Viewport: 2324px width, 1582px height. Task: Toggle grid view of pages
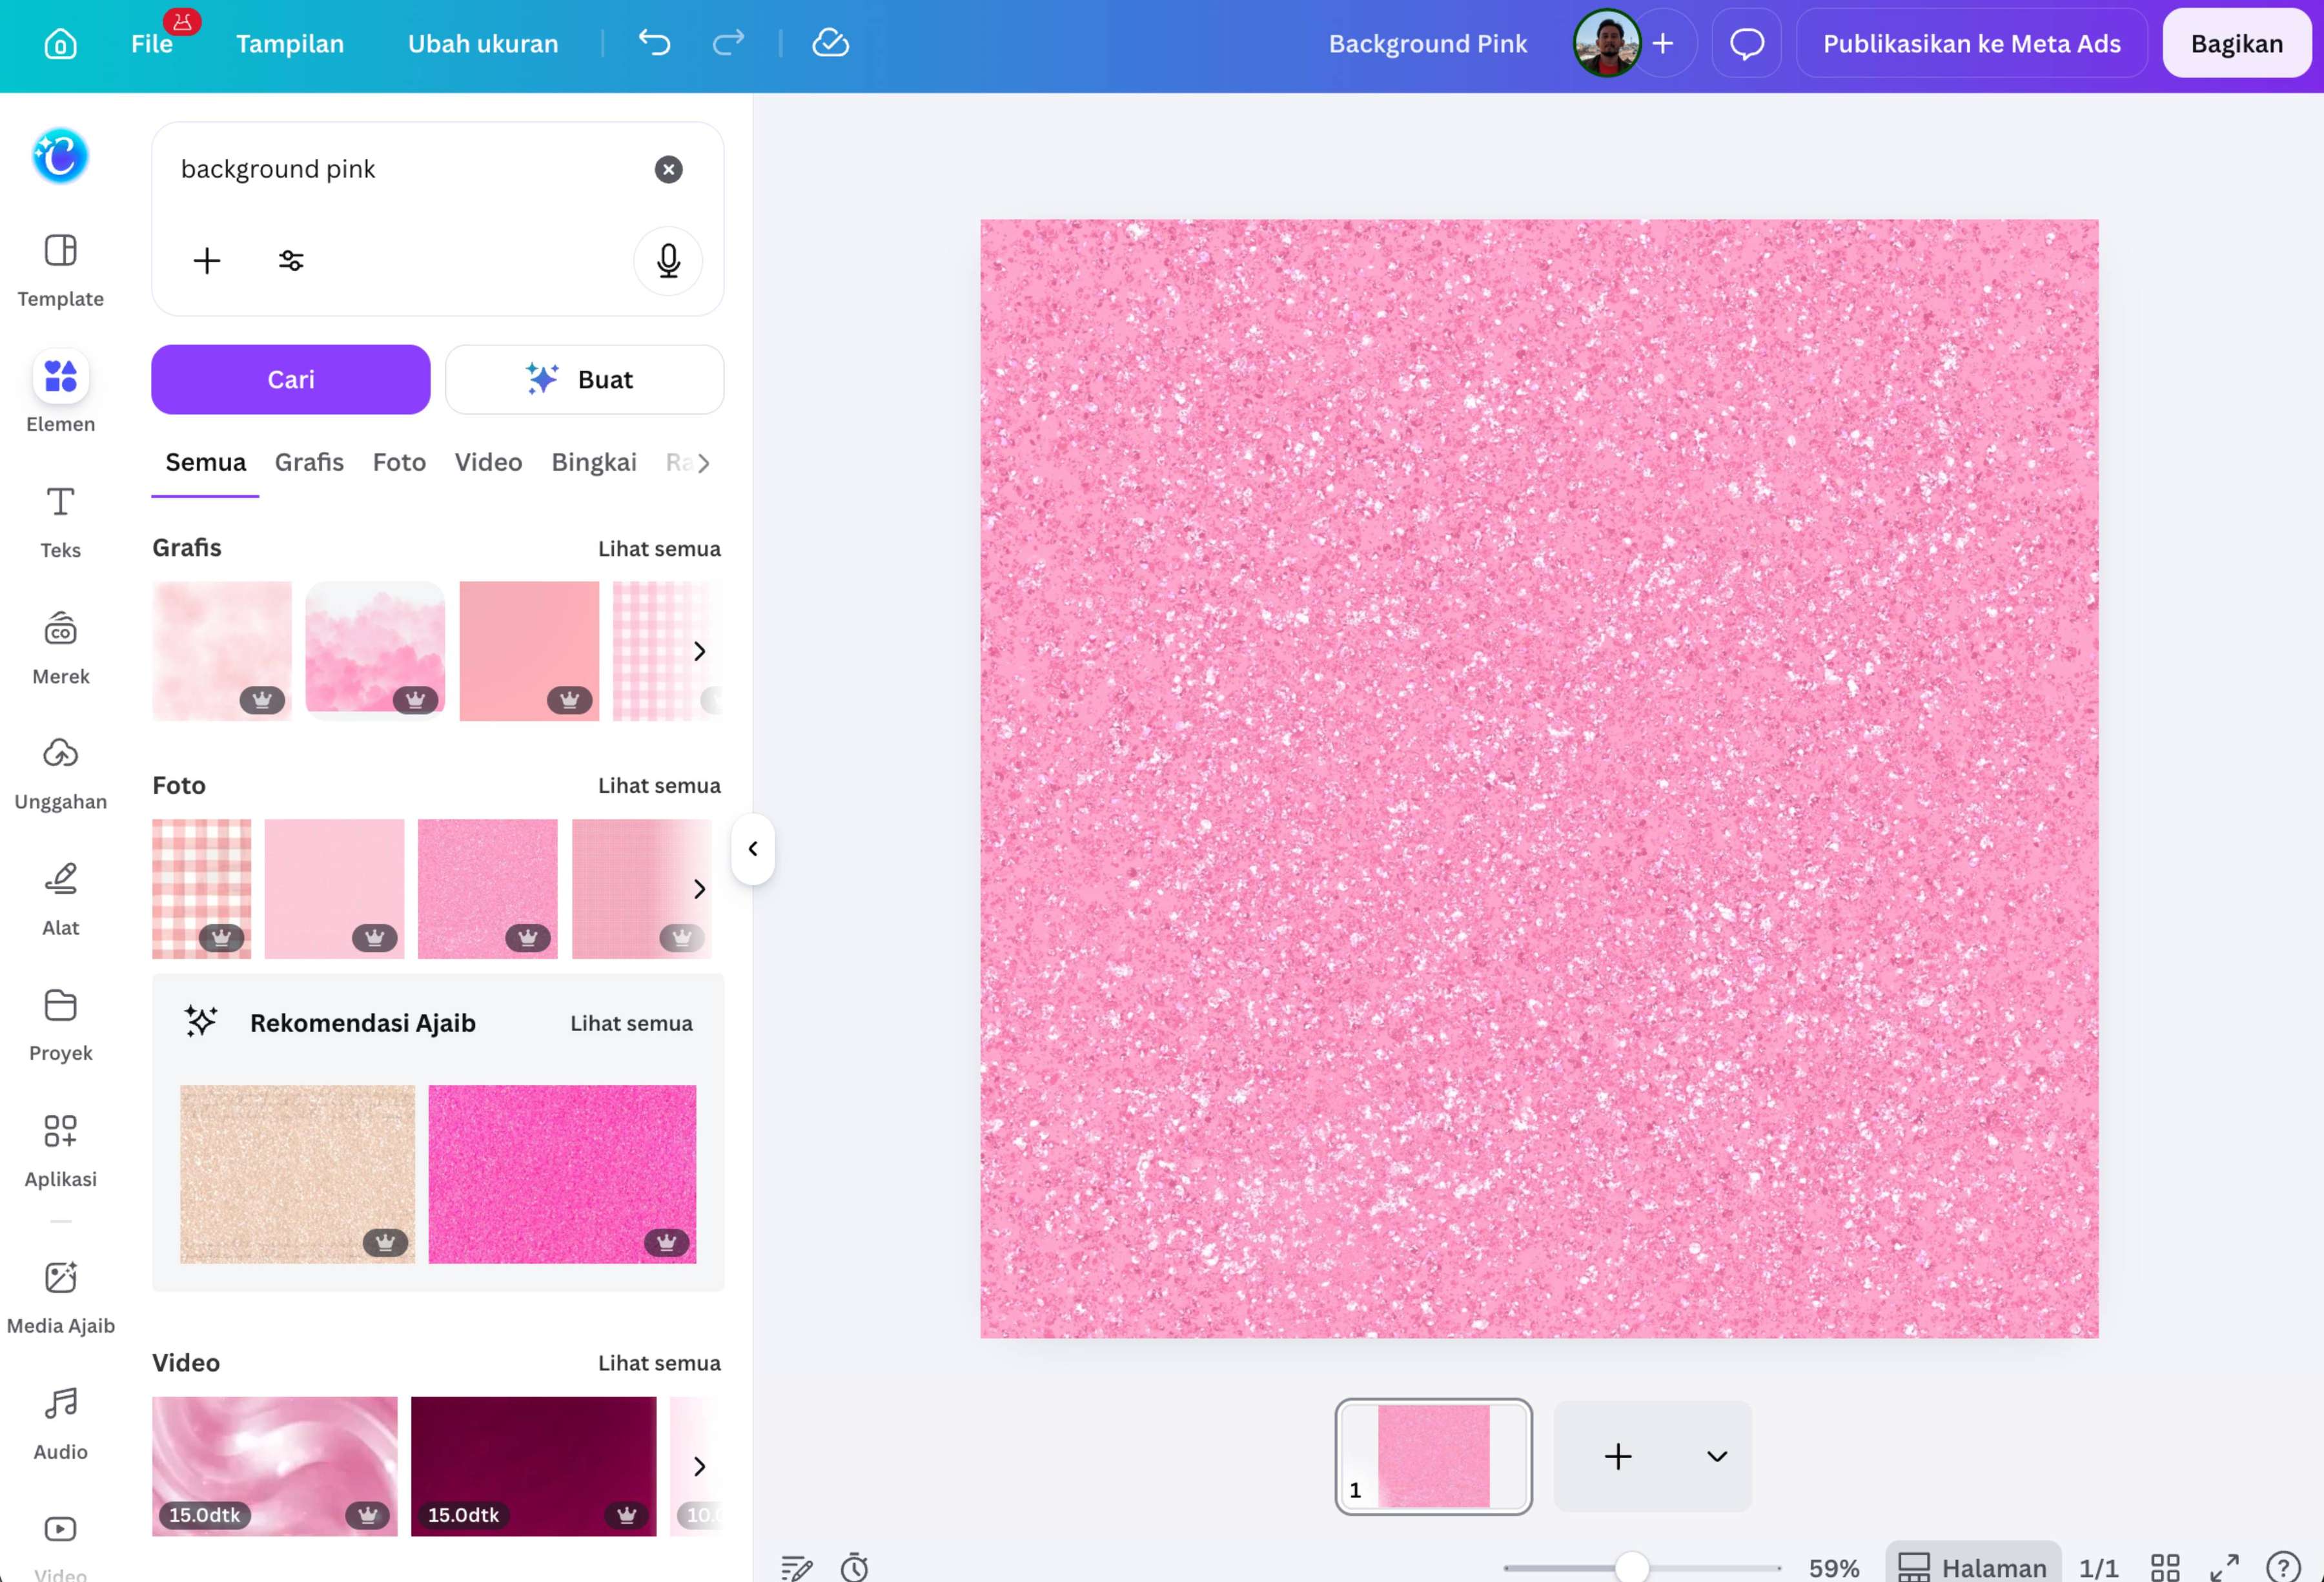point(2165,1567)
